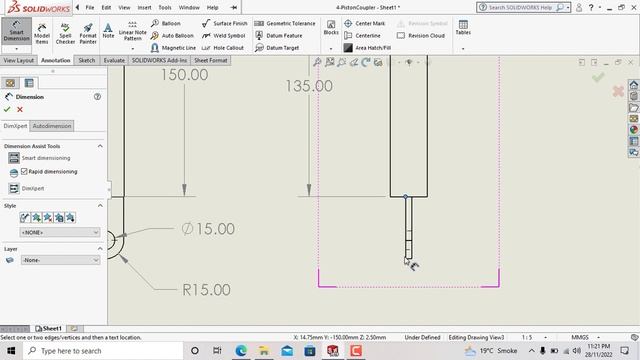Open Mail app from taskbar

coord(287,351)
